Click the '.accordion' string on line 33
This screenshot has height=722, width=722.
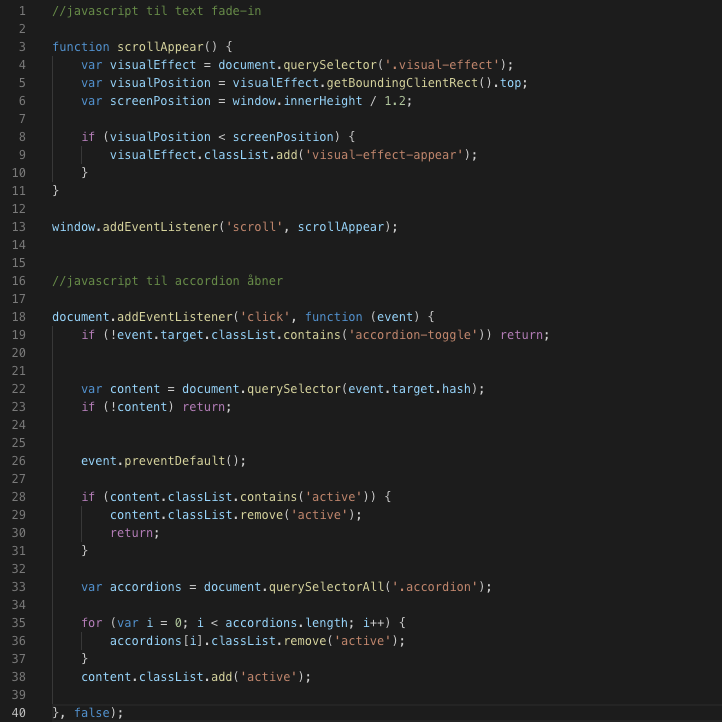coord(435,587)
